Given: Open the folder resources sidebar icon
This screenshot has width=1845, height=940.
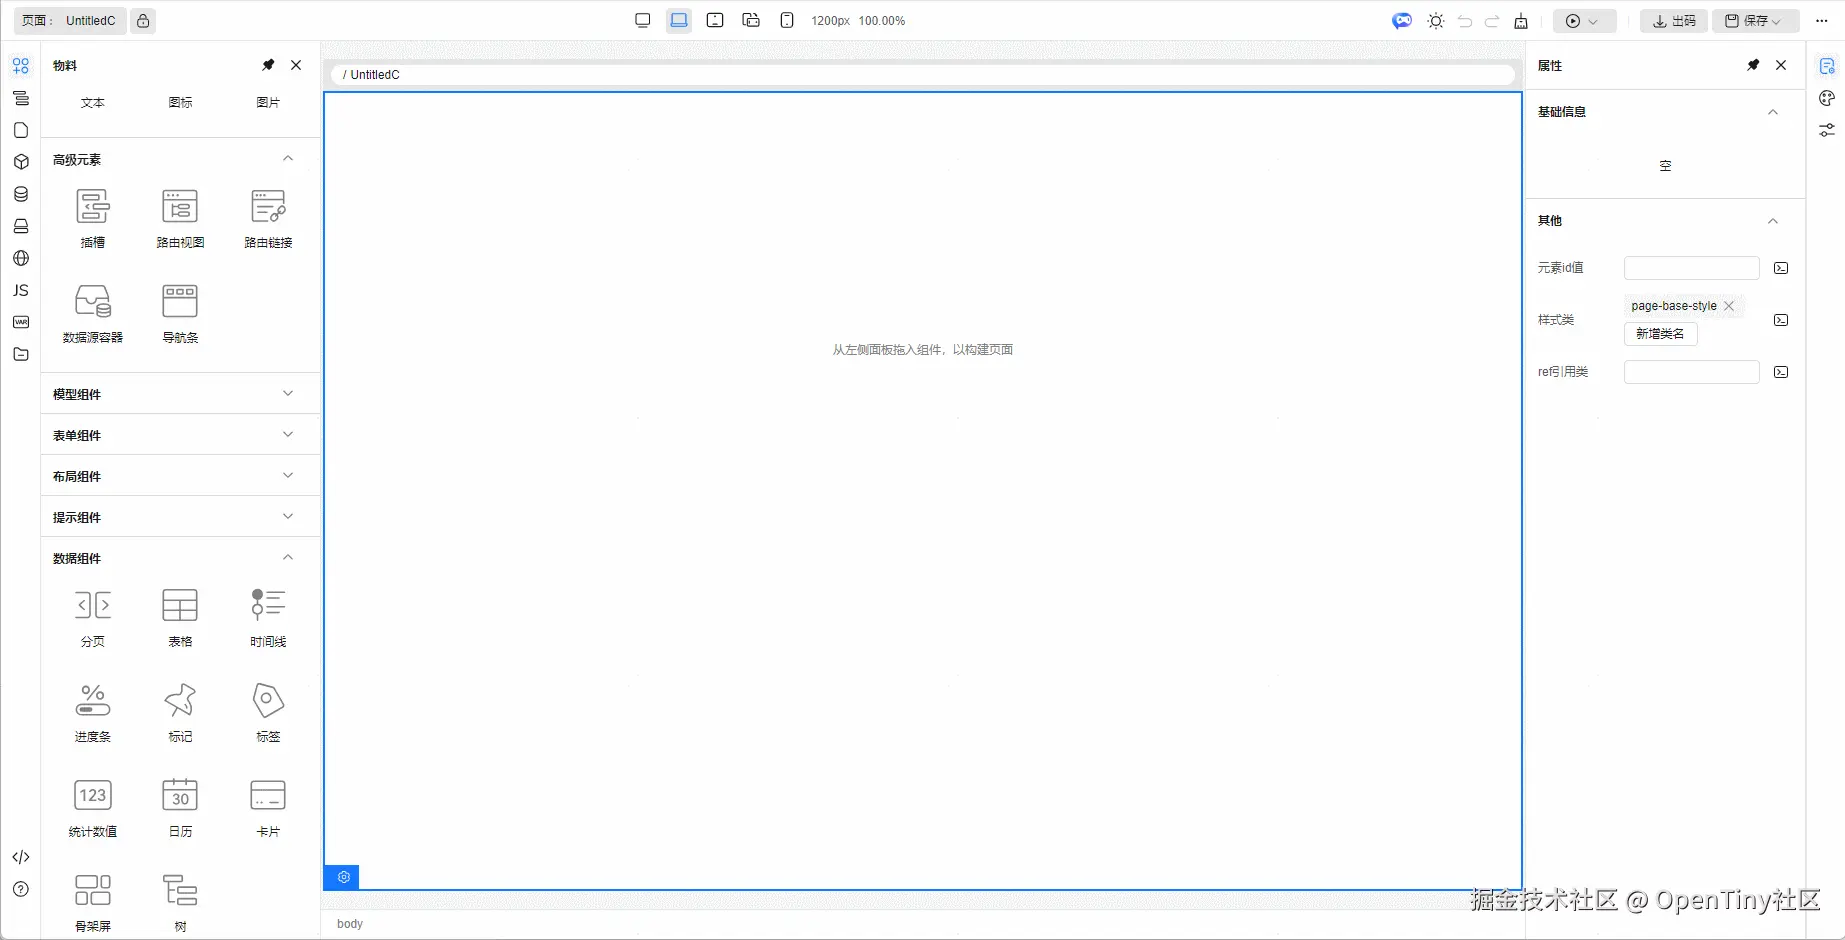Looking at the screenshot, I should pyautogui.click(x=21, y=354).
